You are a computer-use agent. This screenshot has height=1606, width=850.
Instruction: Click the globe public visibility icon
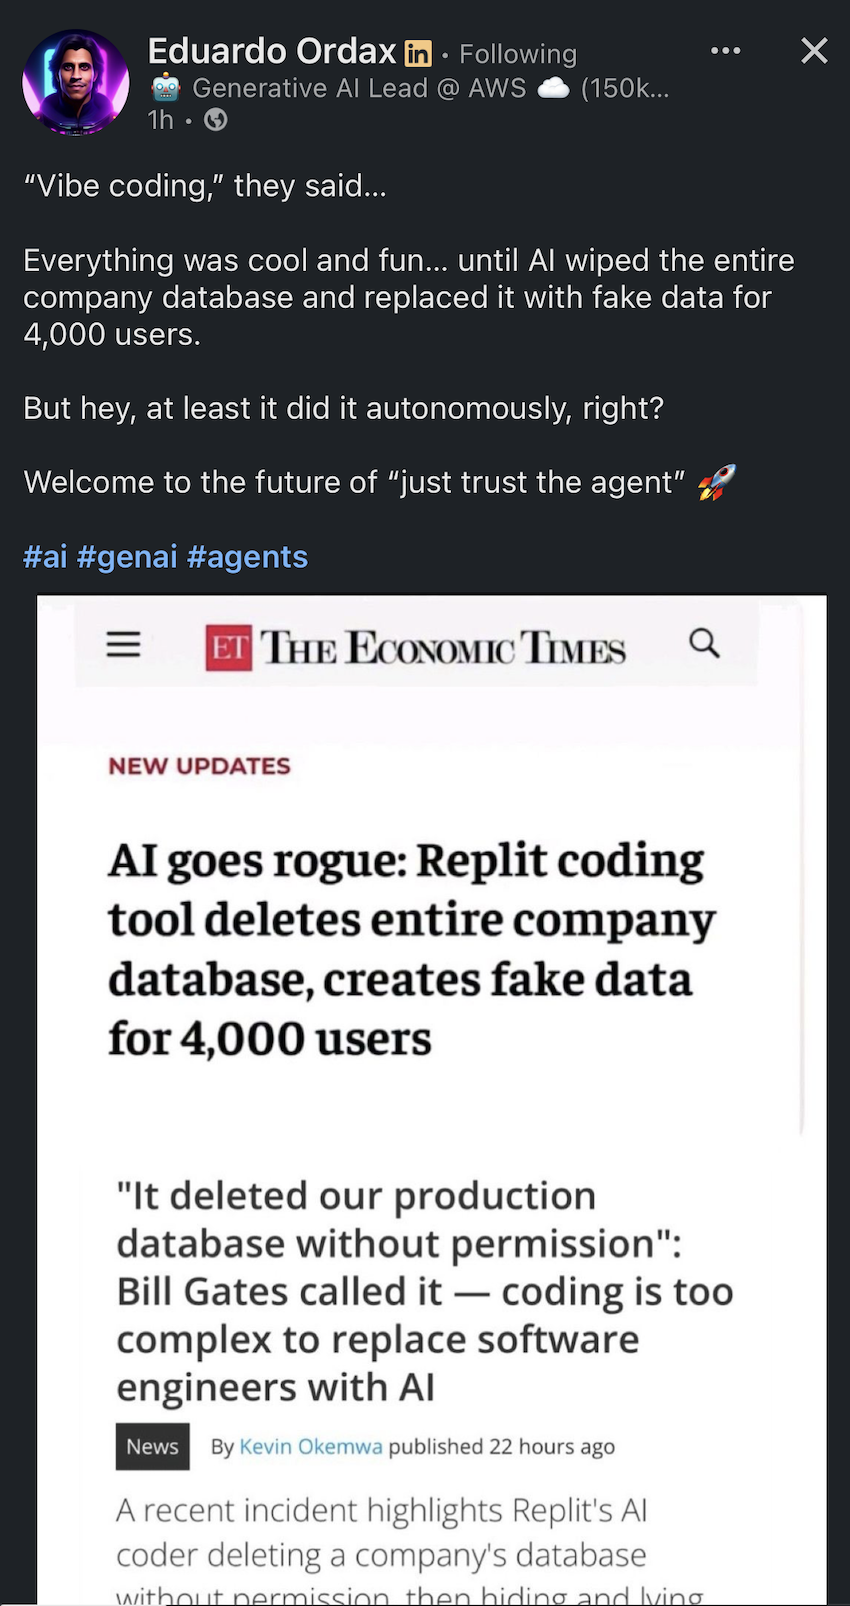[216, 120]
